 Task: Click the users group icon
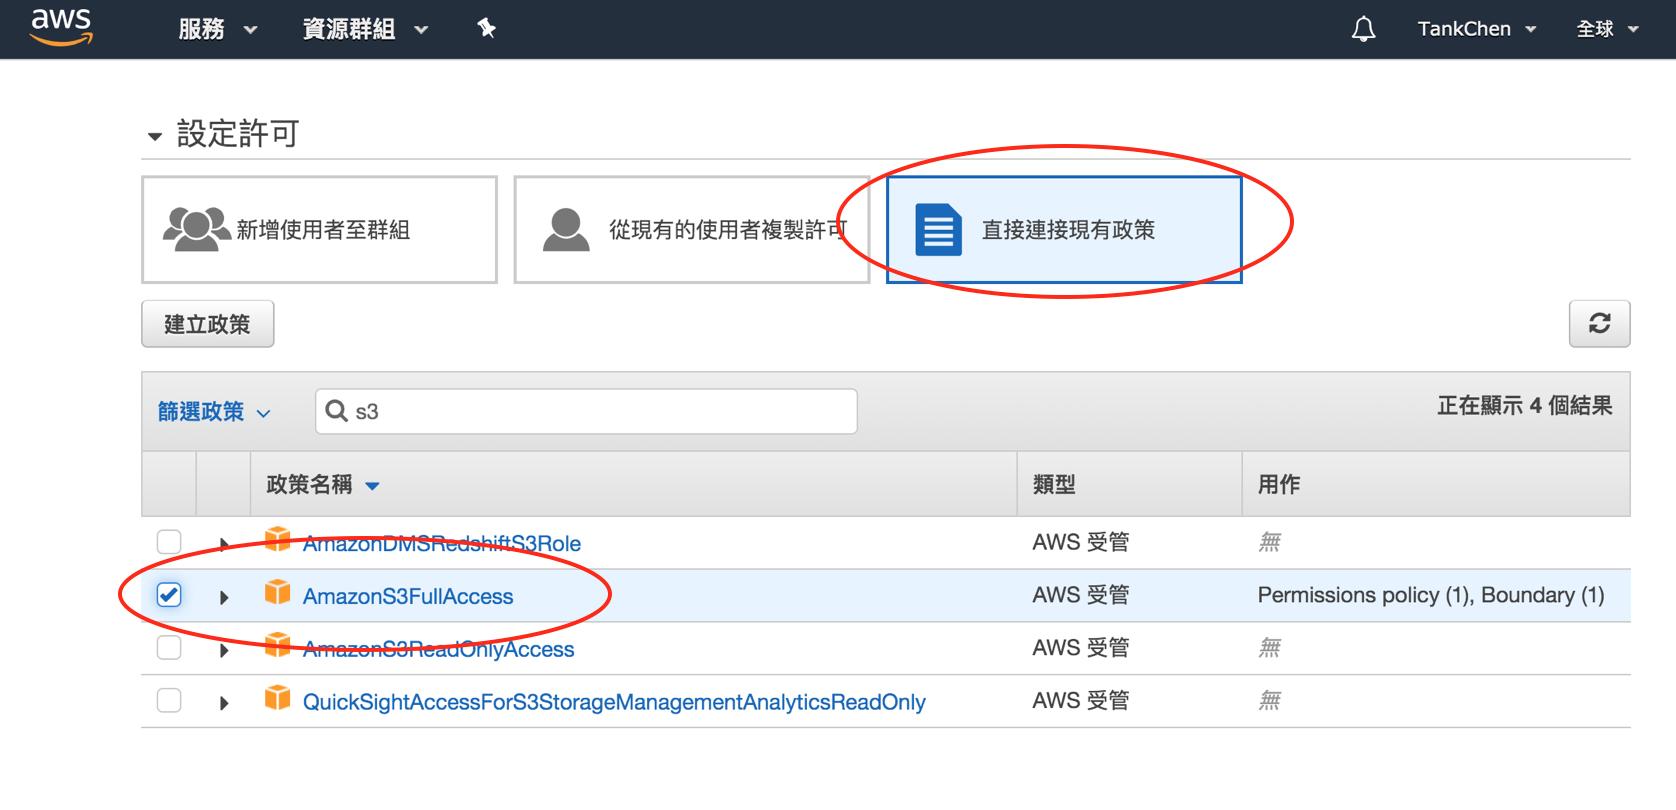pos(196,229)
